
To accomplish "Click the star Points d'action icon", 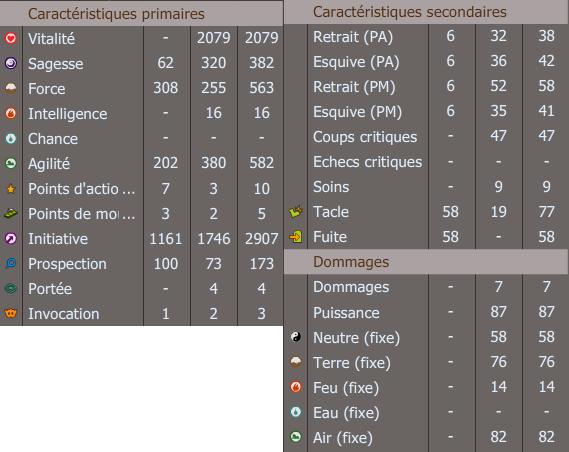I will 11,189.
